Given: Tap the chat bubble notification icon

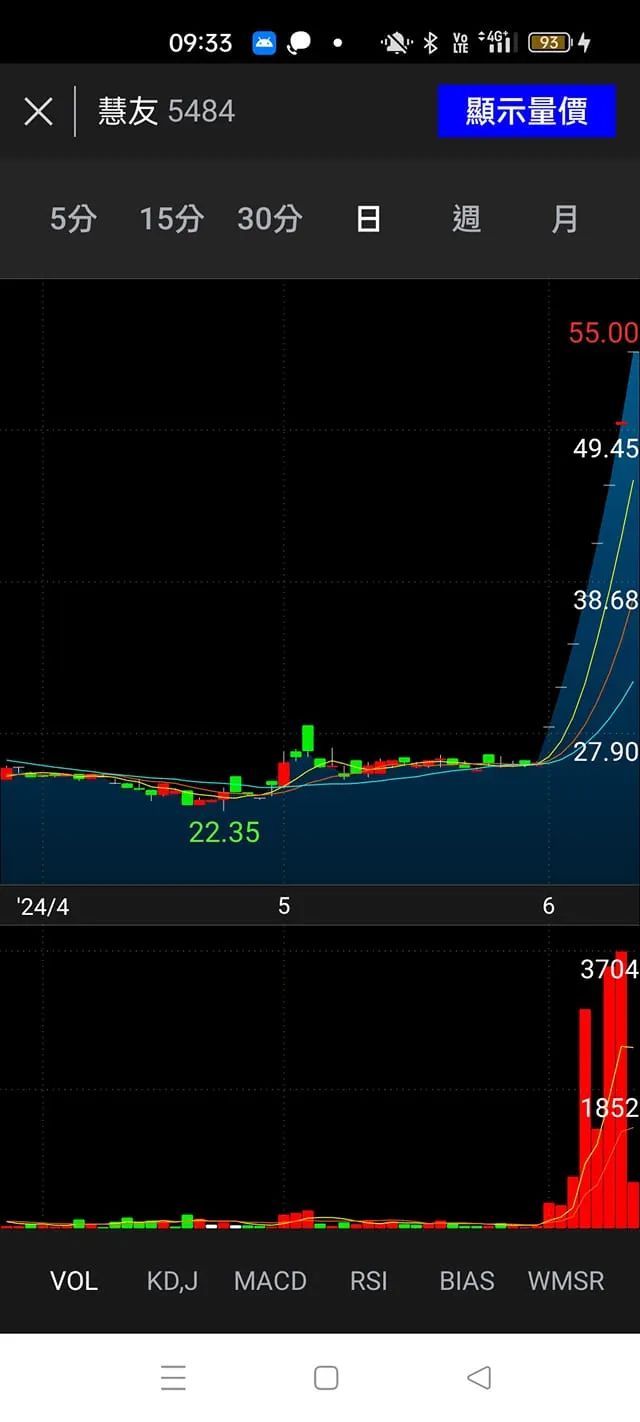Looking at the screenshot, I should [299, 43].
